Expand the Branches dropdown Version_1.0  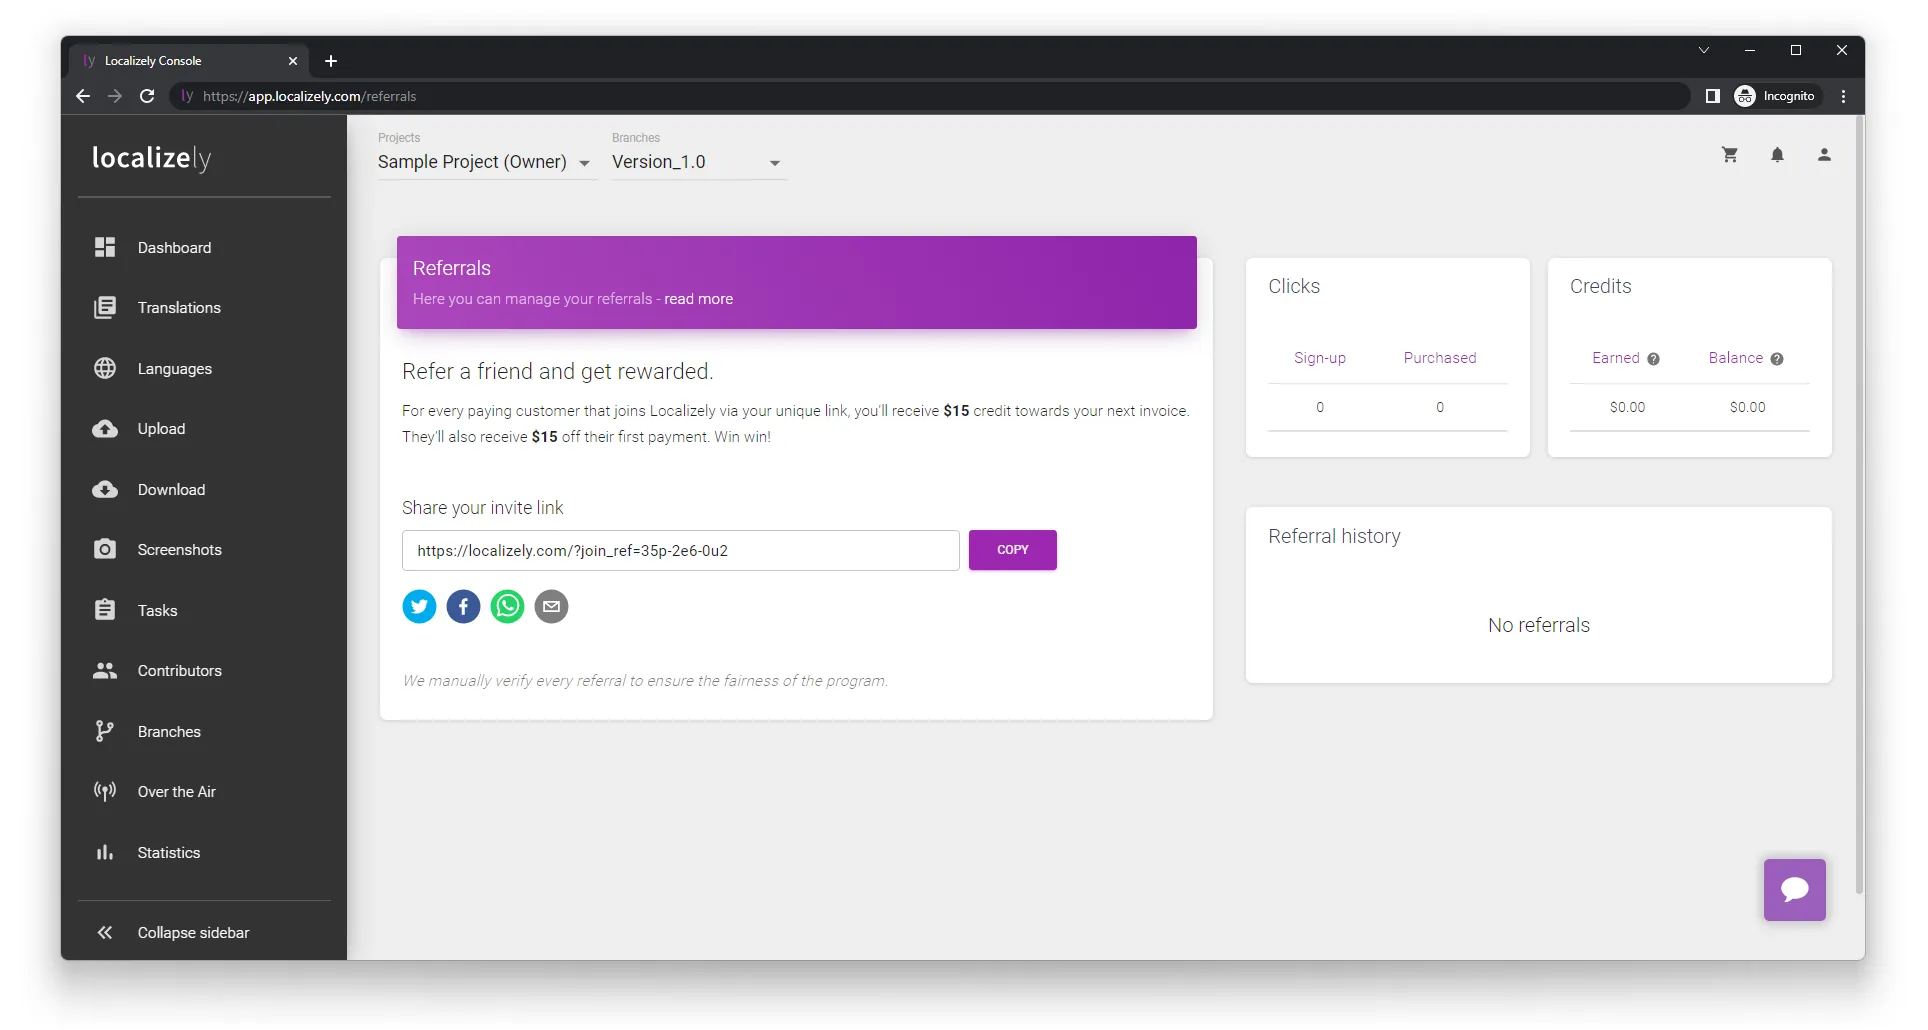[699, 162]
